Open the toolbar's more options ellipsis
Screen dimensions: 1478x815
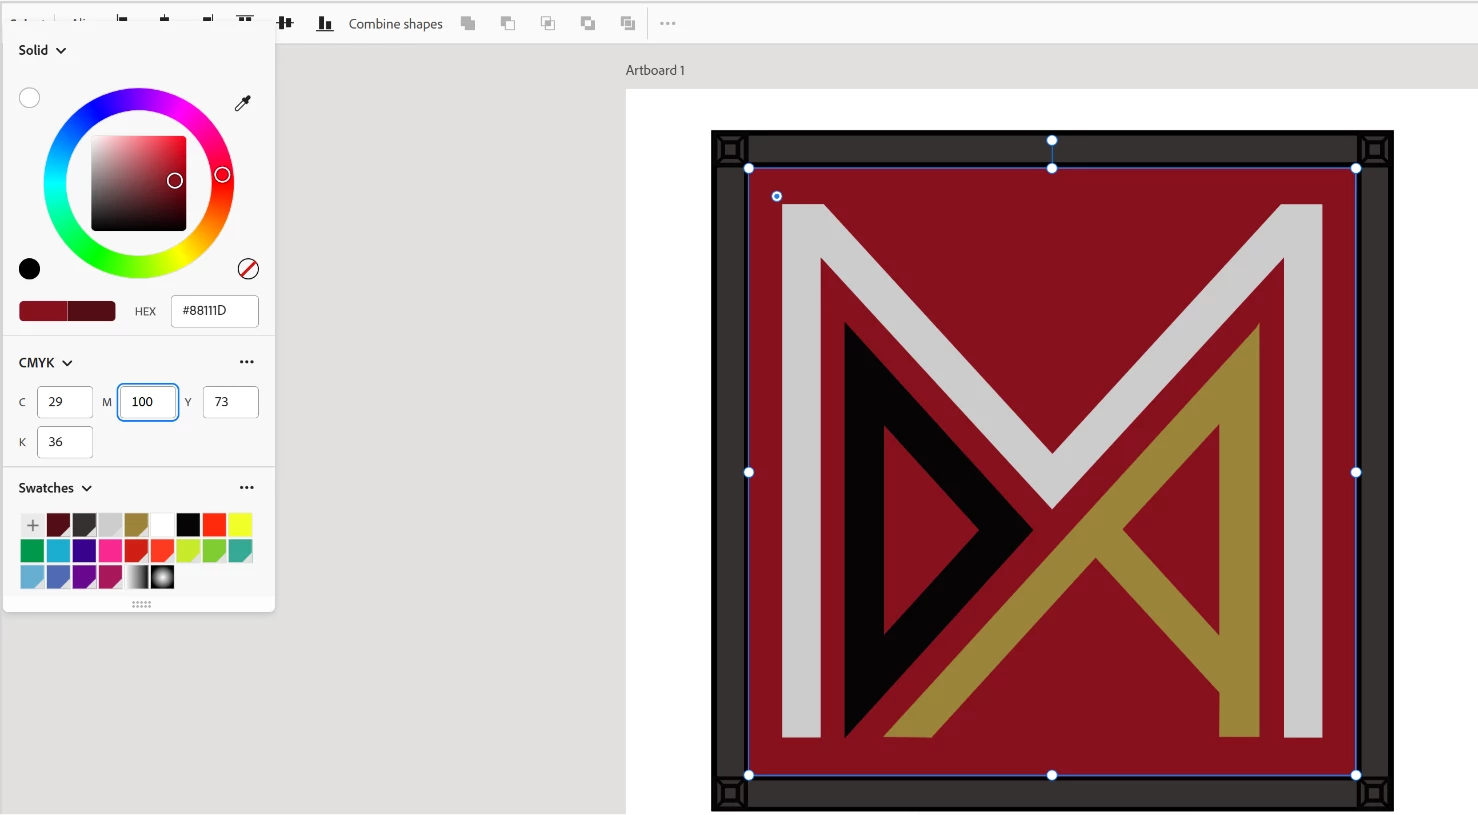tap(668, 23)
